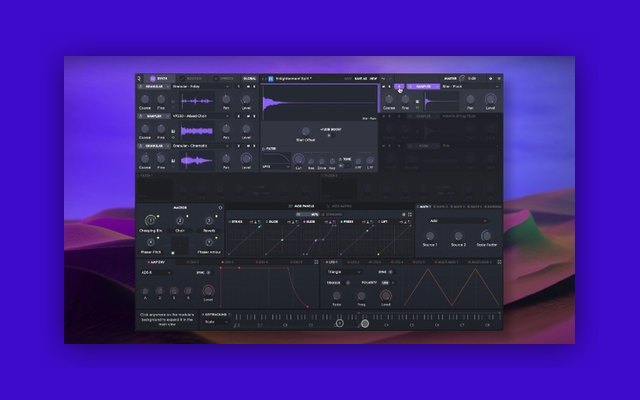Click the Master volume knob
The width and height of the screenshot is (640, 400).
(462, 78)
